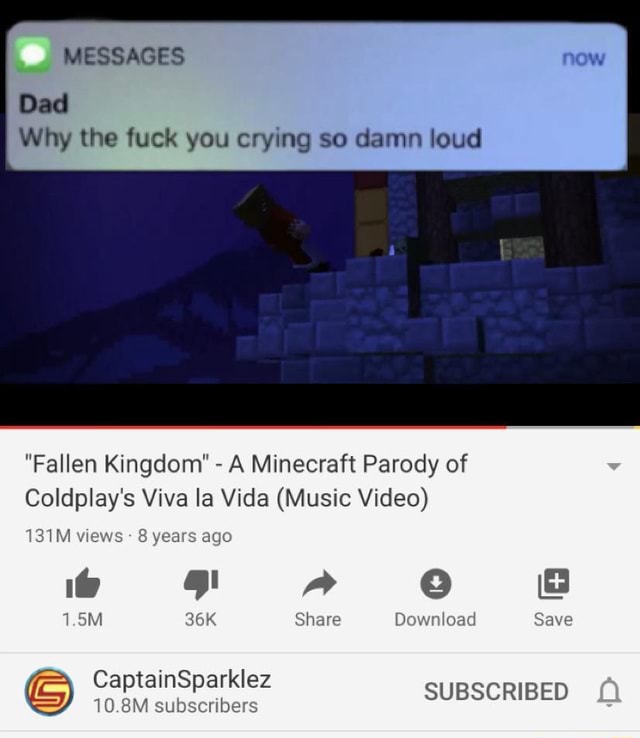Open the CaptainSparklez channel avatar
The width and height of the screenshot is (640, 738).
(x=49, y=691)
